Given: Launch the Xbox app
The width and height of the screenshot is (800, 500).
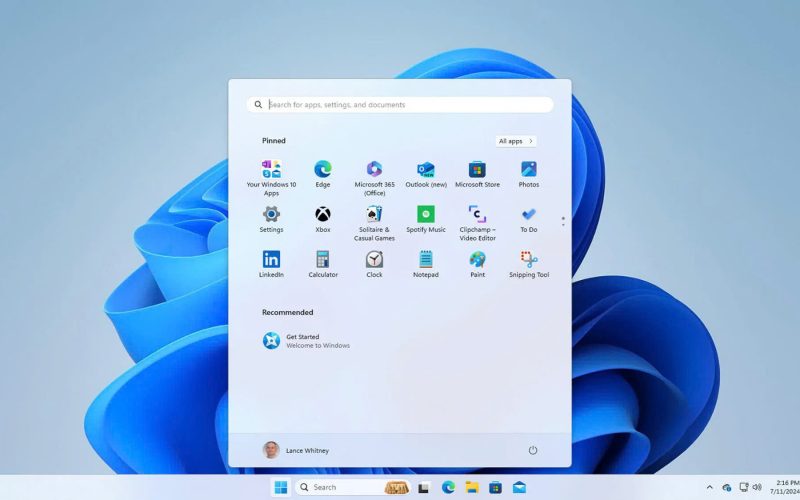Looking at the screenshot, I should click(x=322, y=215).
